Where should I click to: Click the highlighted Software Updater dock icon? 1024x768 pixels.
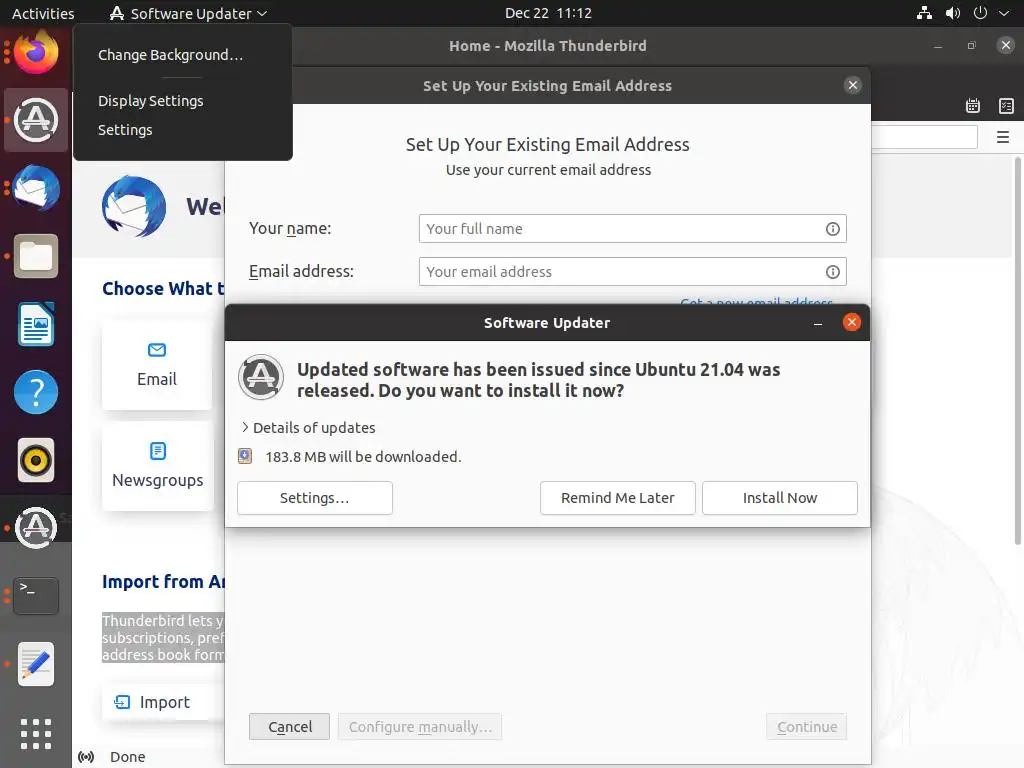click(x=36, y=120)
